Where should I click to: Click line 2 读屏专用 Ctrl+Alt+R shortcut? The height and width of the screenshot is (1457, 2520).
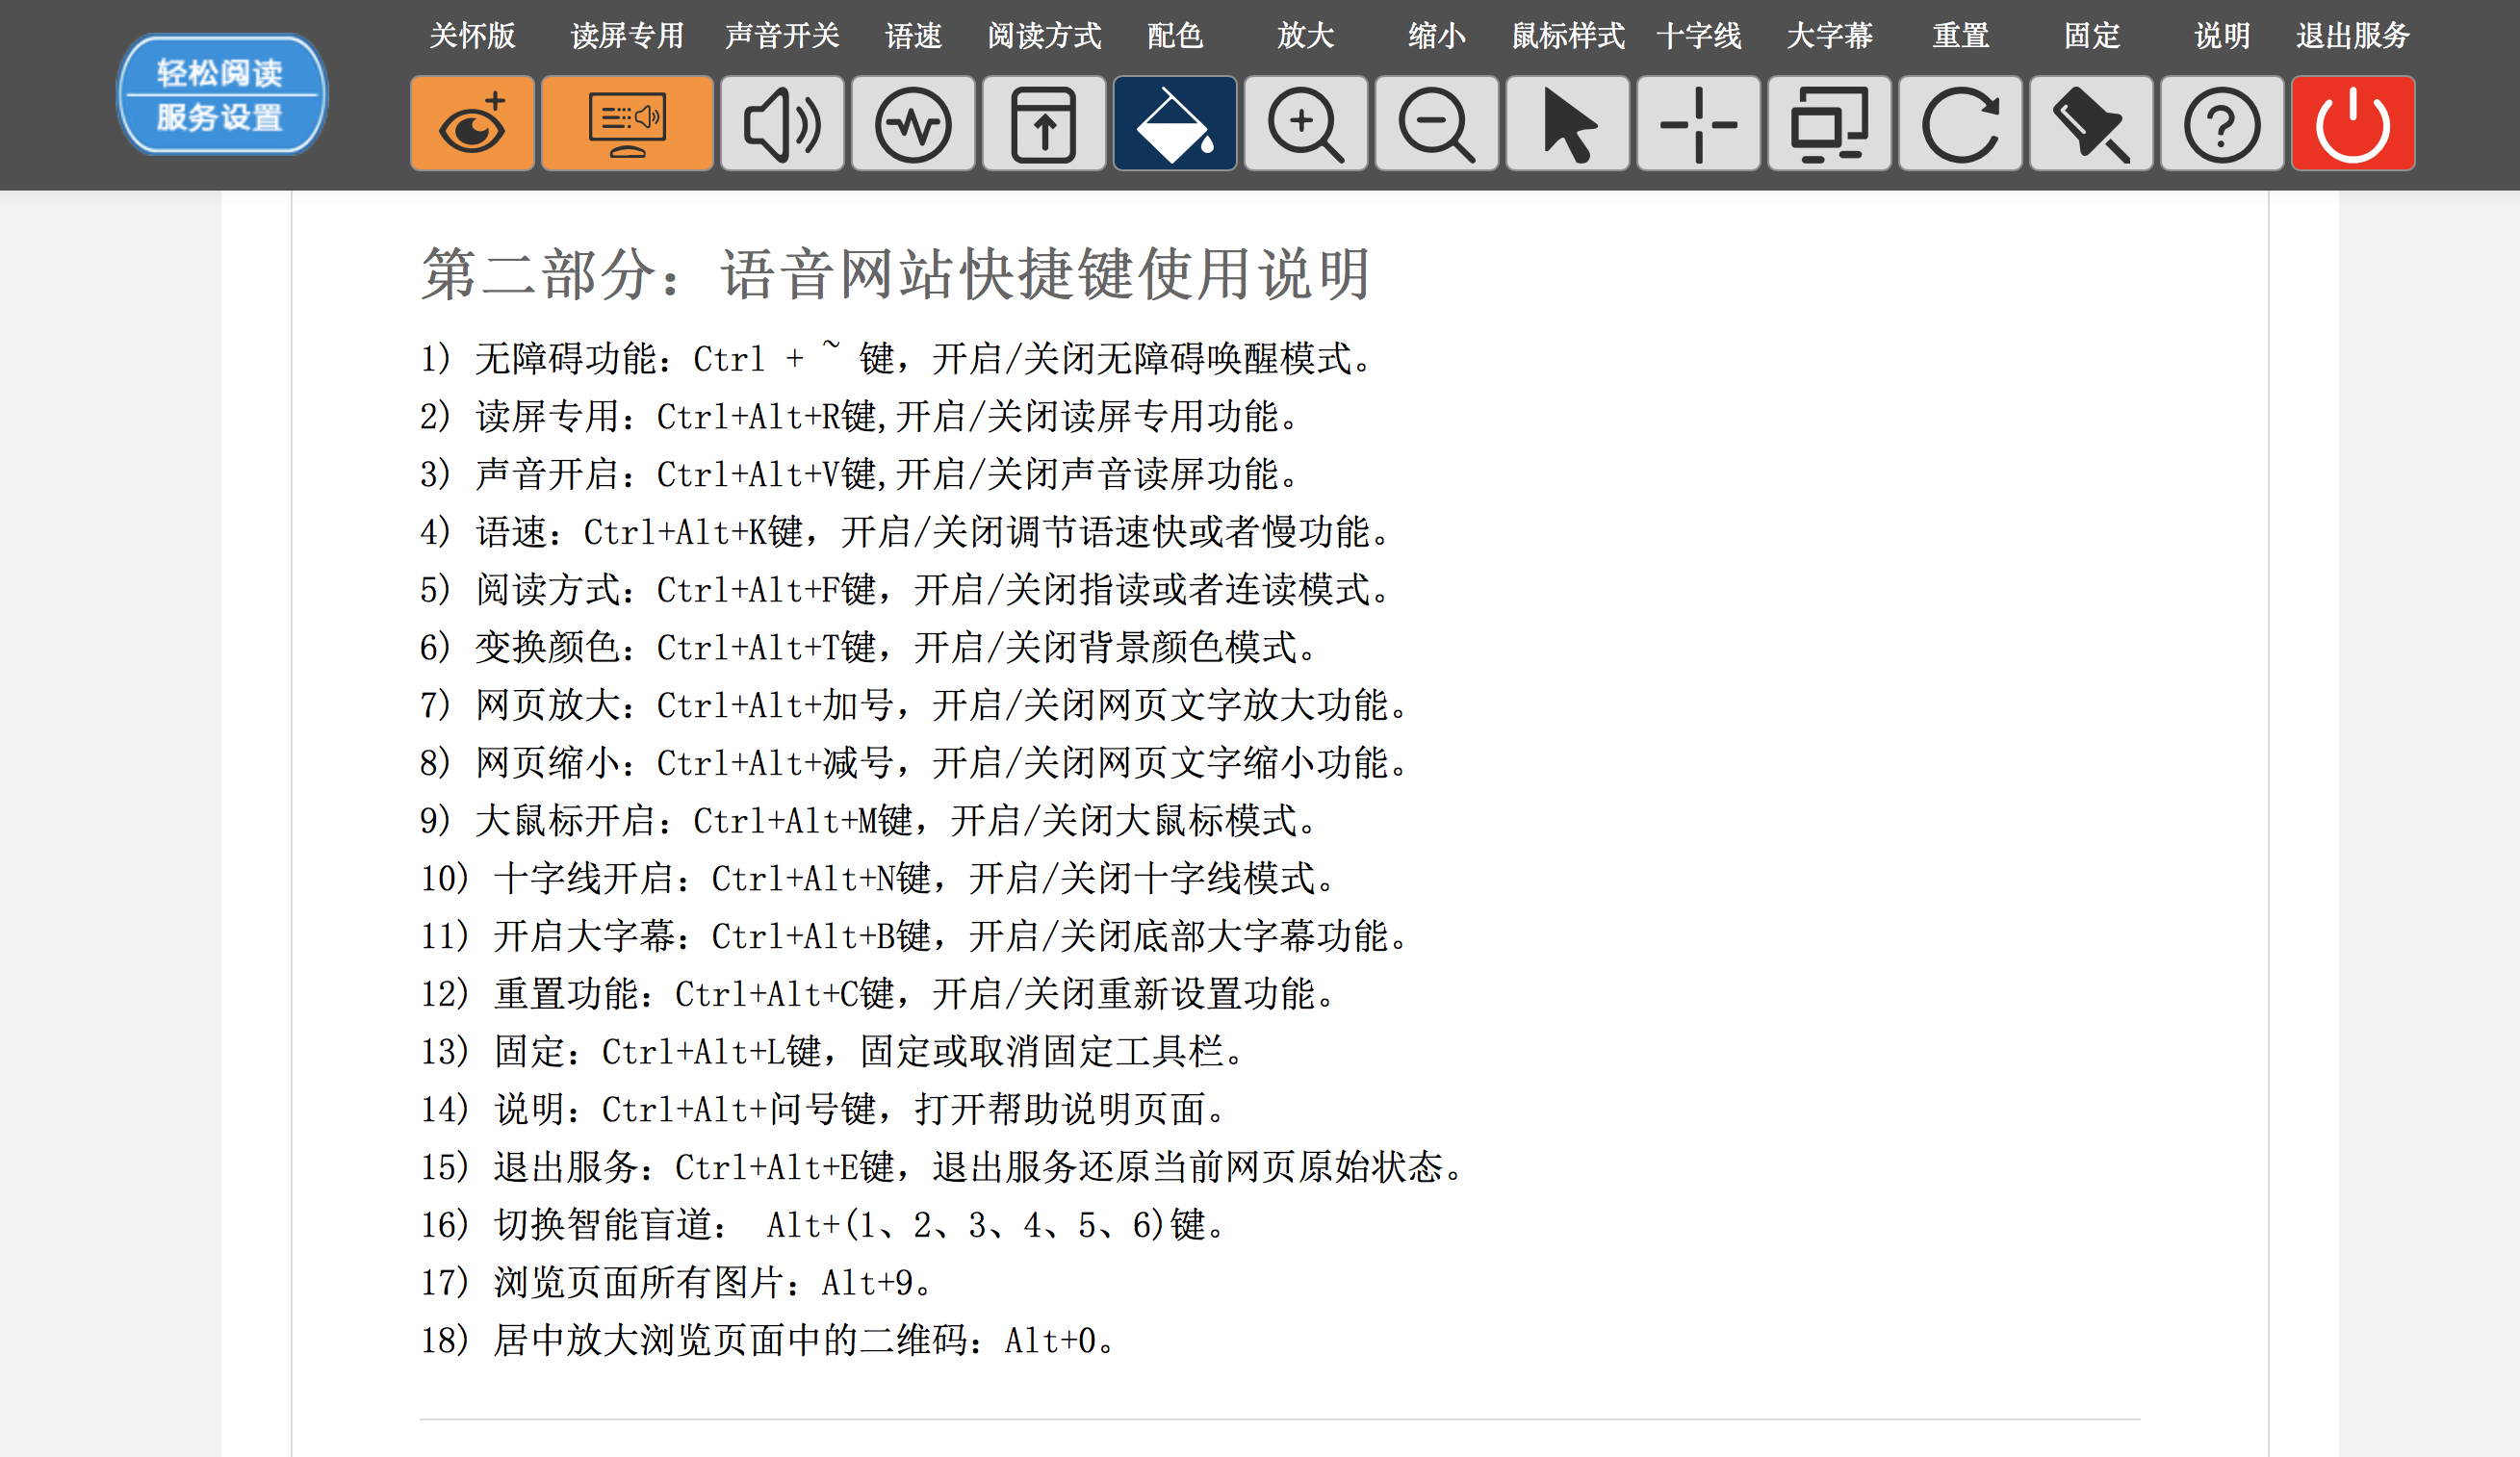[862, 416]
